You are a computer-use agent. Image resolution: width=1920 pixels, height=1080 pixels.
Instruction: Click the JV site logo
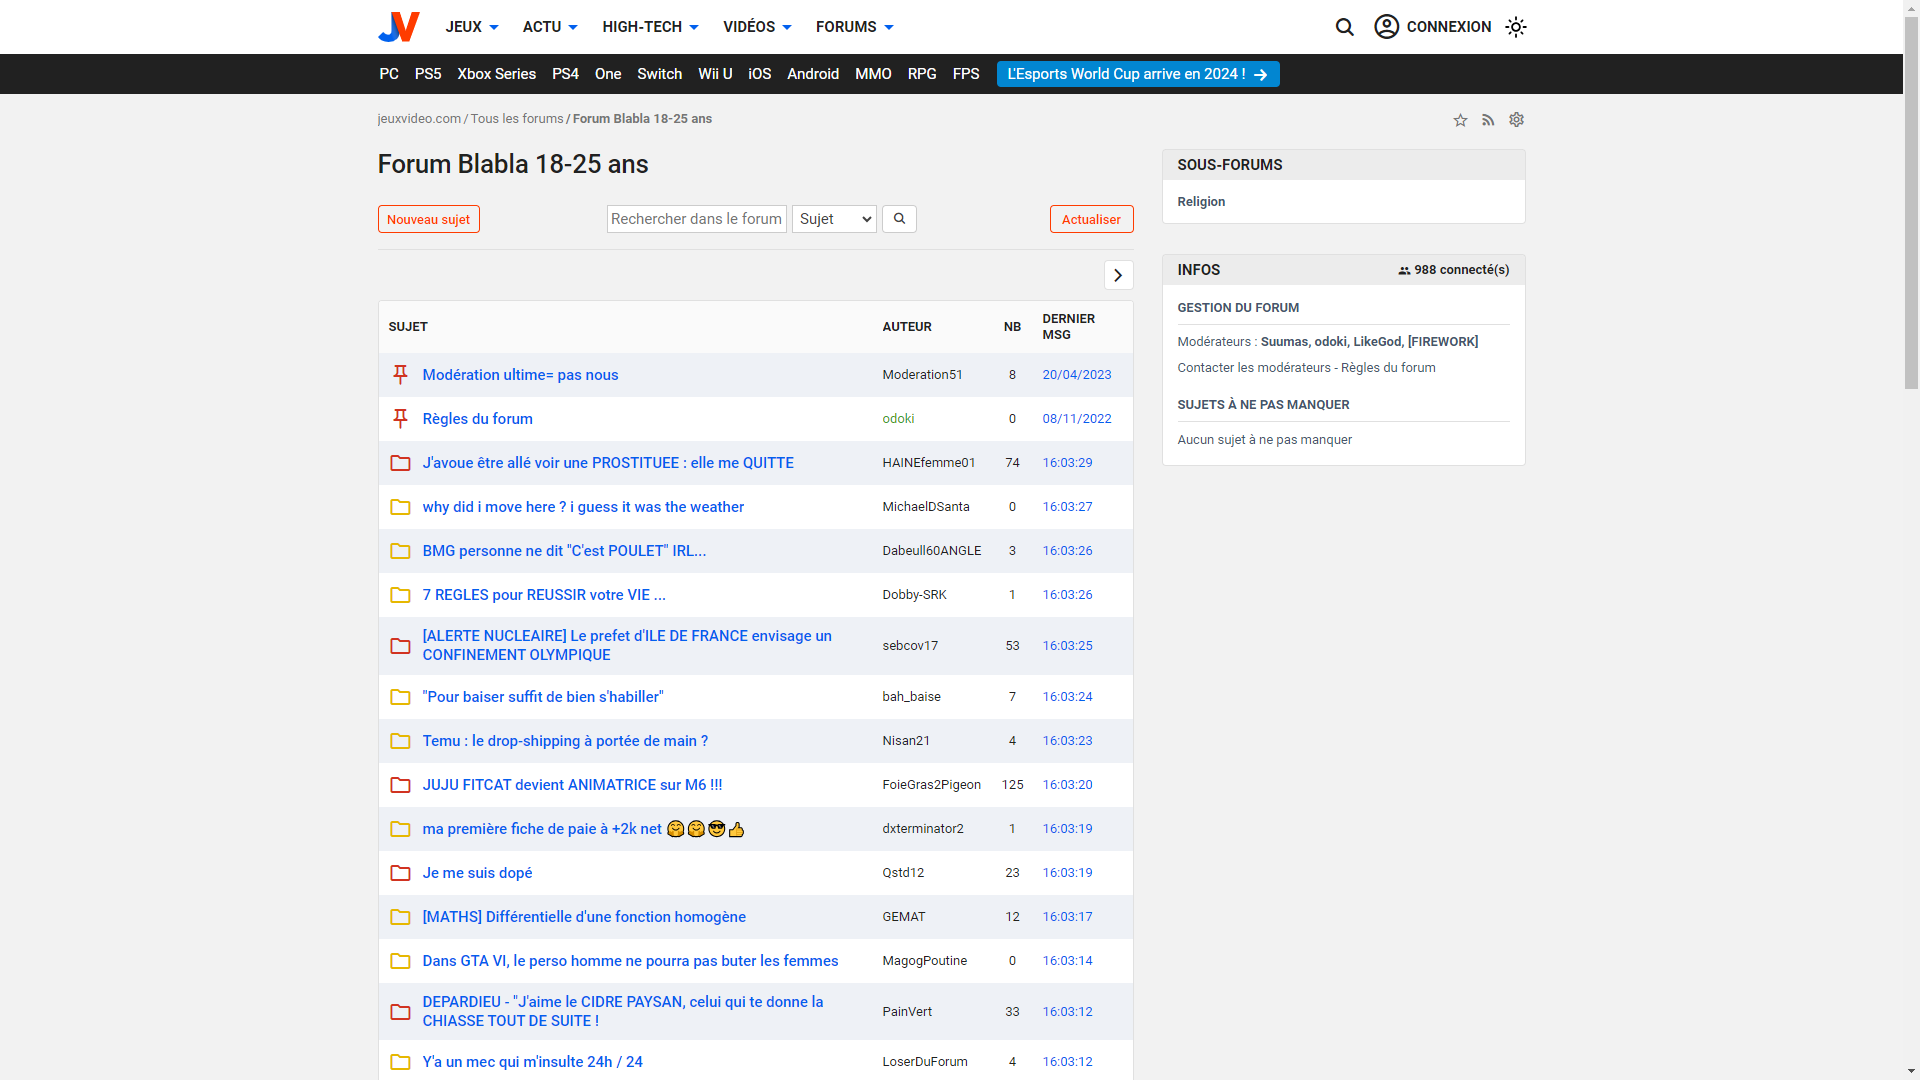click(398, 27)
